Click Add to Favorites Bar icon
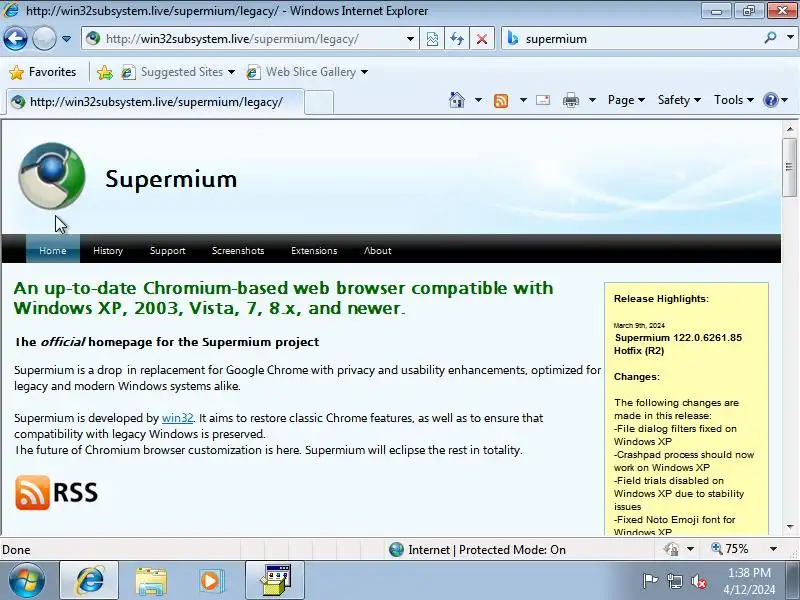The image size is (800, 600). (105, 72)
